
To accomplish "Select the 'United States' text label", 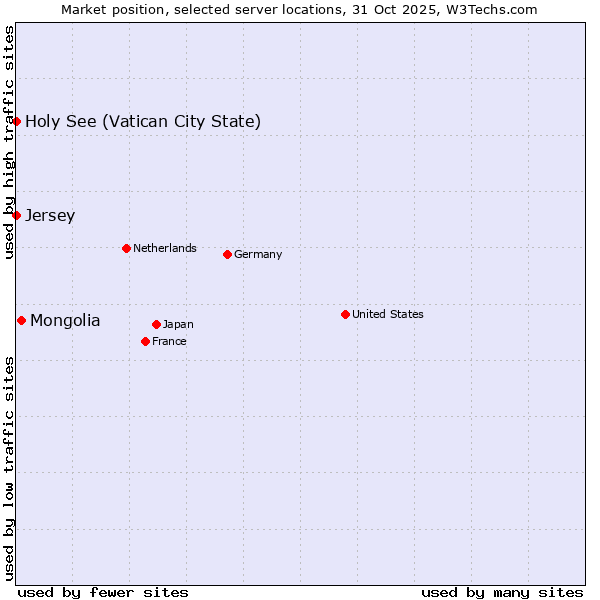I will (388, 314).
